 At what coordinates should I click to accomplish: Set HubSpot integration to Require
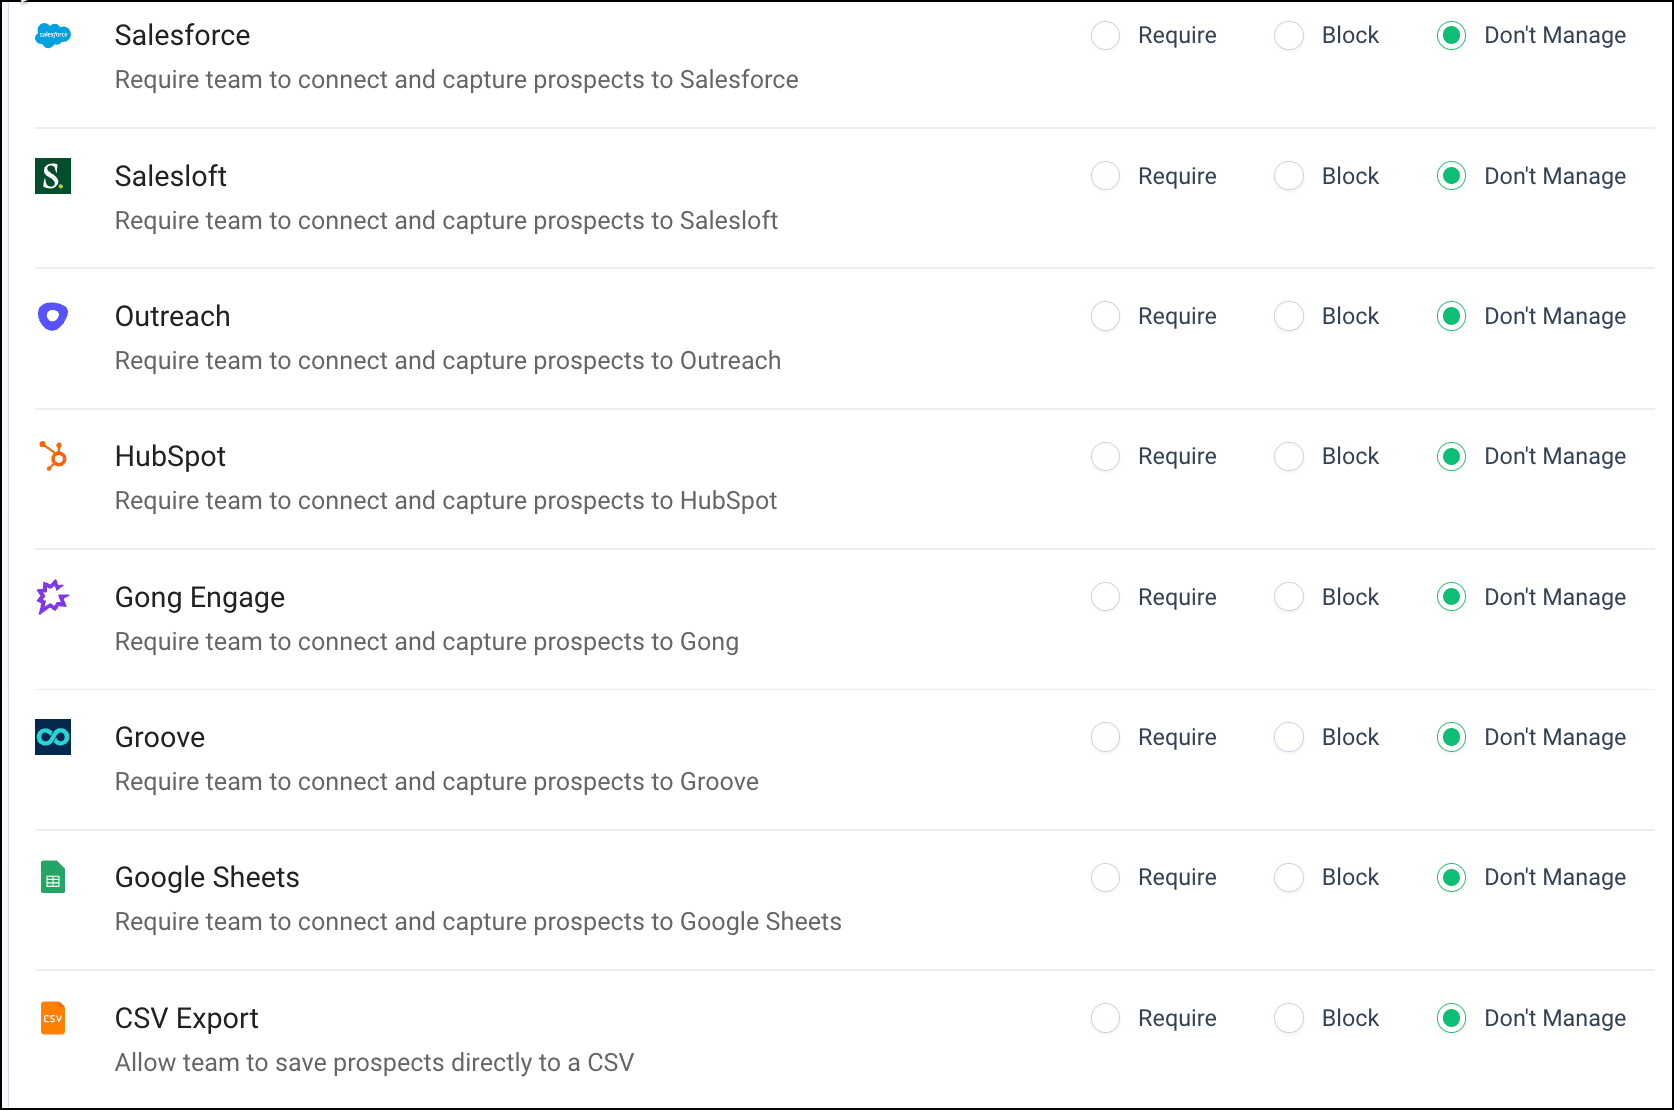pyautogui.click(x=1105, y=456)
